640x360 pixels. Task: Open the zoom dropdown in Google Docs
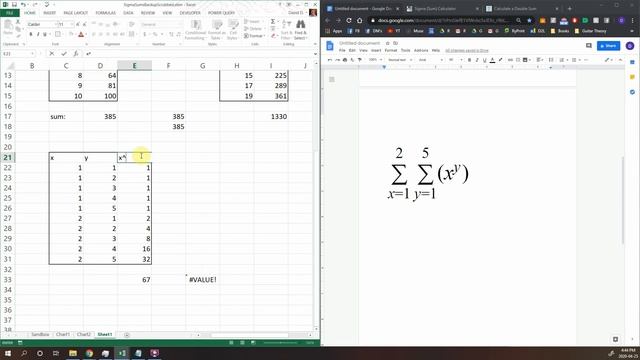(x=375, y=60)
